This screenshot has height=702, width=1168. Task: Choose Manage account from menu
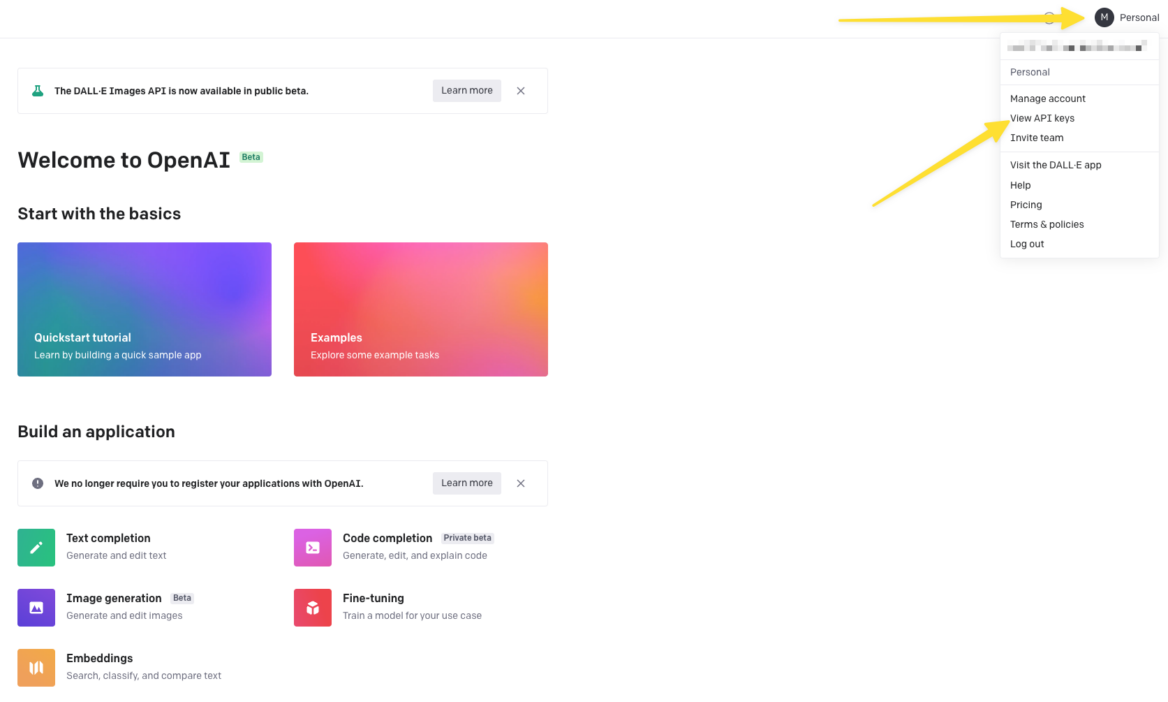tap(1047, 98)
